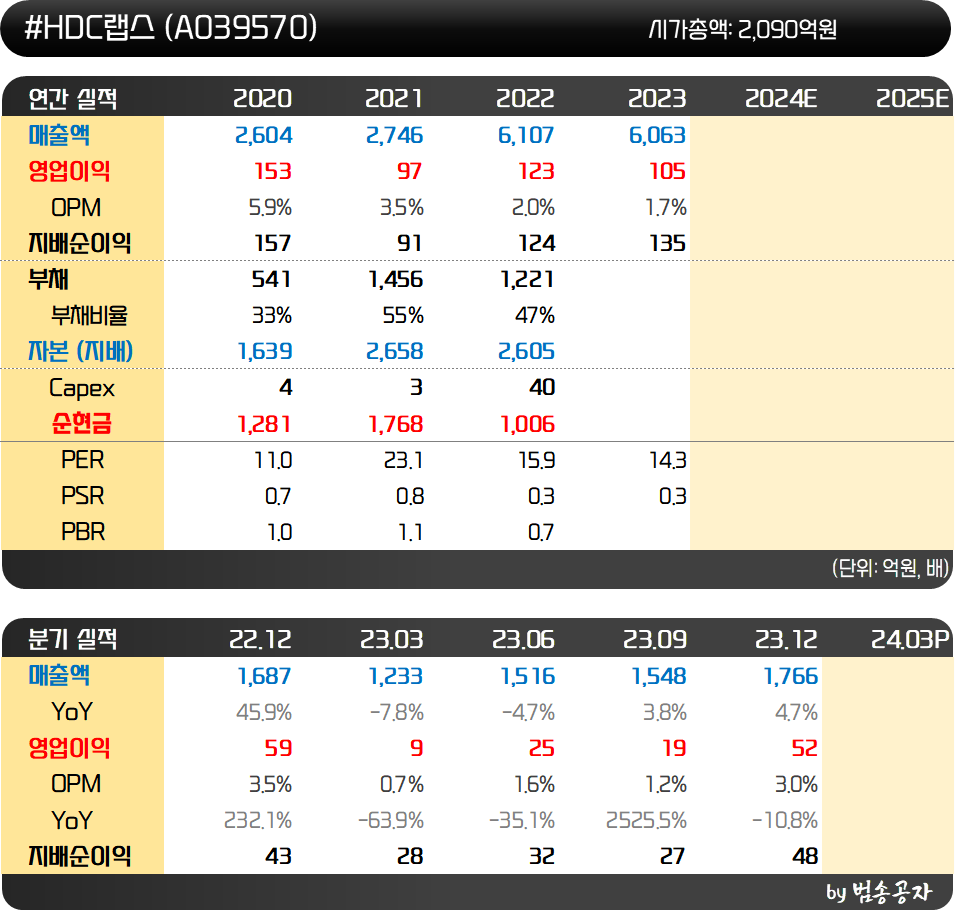Click PER value 11.0

coord(273,460)
